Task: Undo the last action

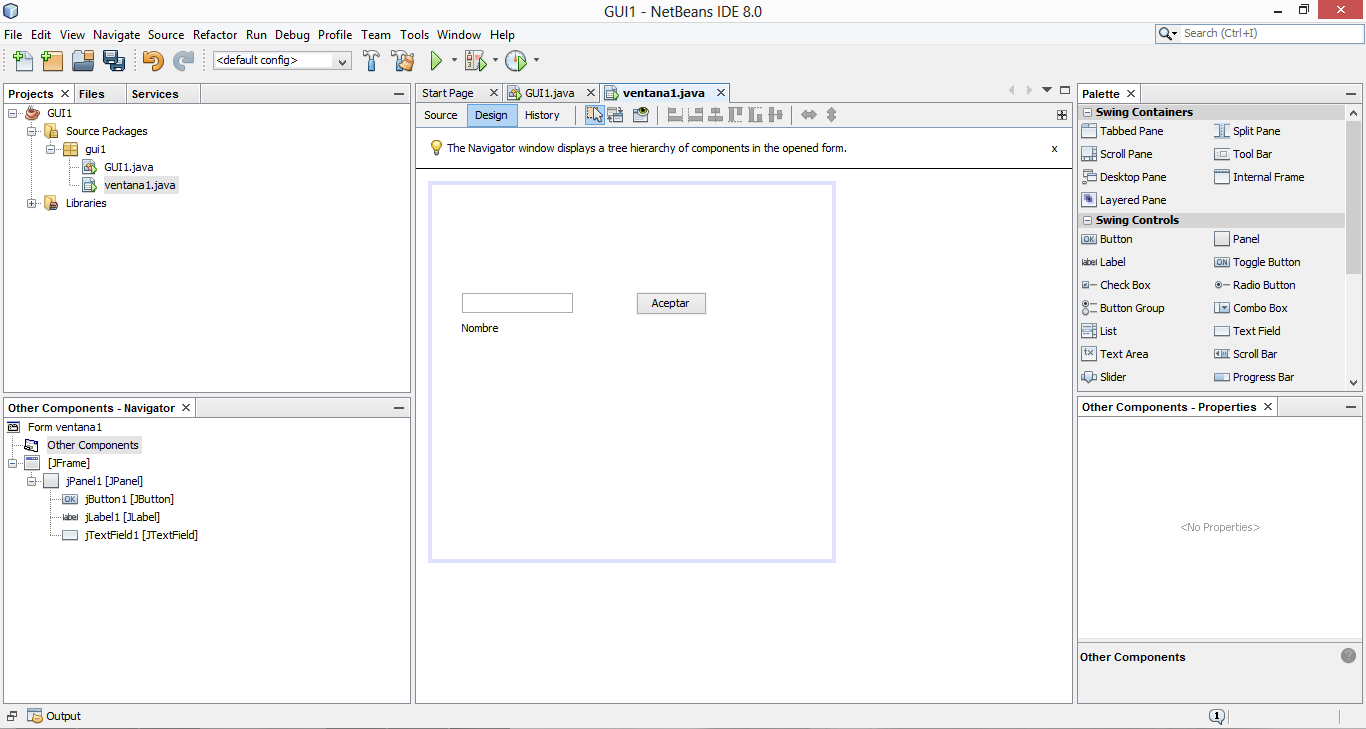Action: [x=151, y=60]
